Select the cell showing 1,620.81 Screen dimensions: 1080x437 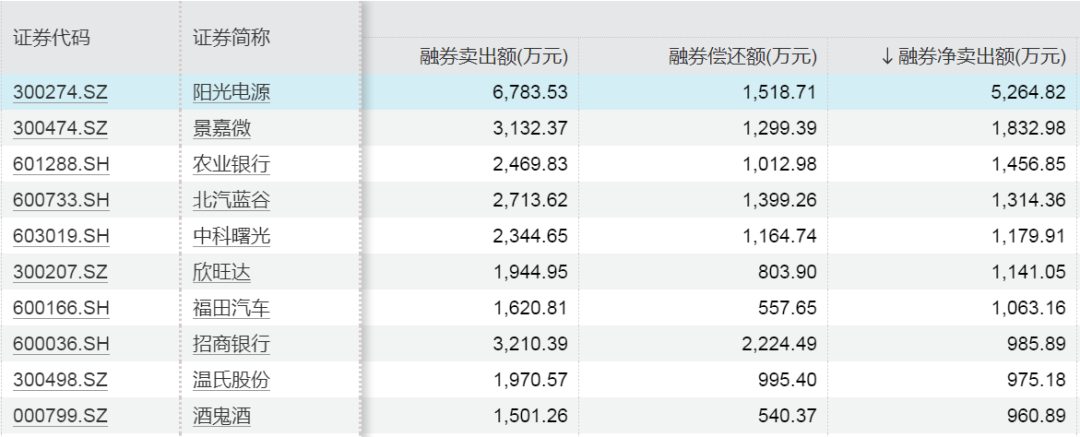pyautogui.click(x=471, y=308)
